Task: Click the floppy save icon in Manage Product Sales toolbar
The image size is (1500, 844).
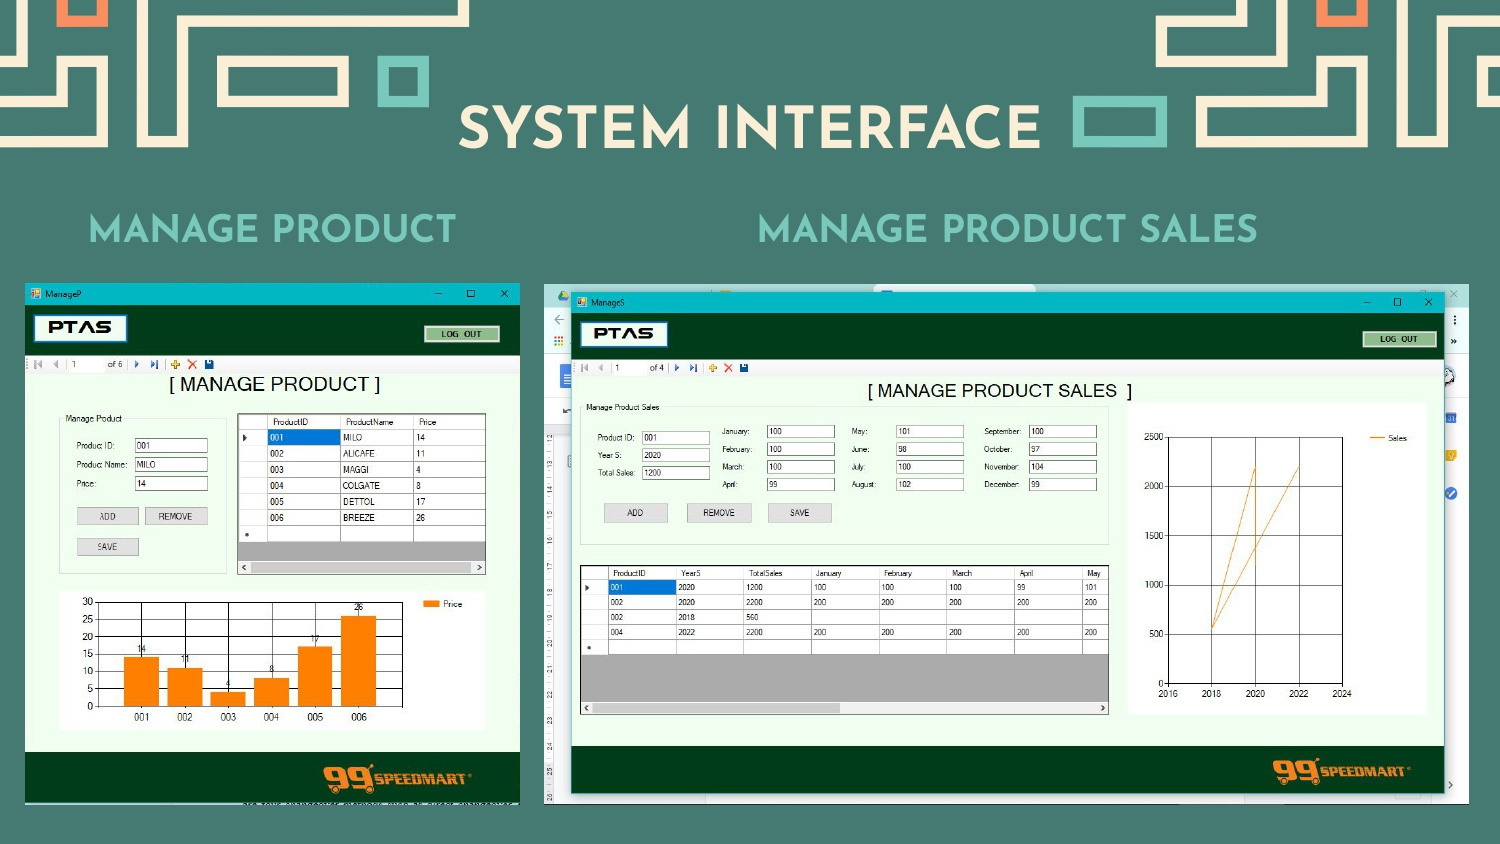Action: [x=744, y=368]
